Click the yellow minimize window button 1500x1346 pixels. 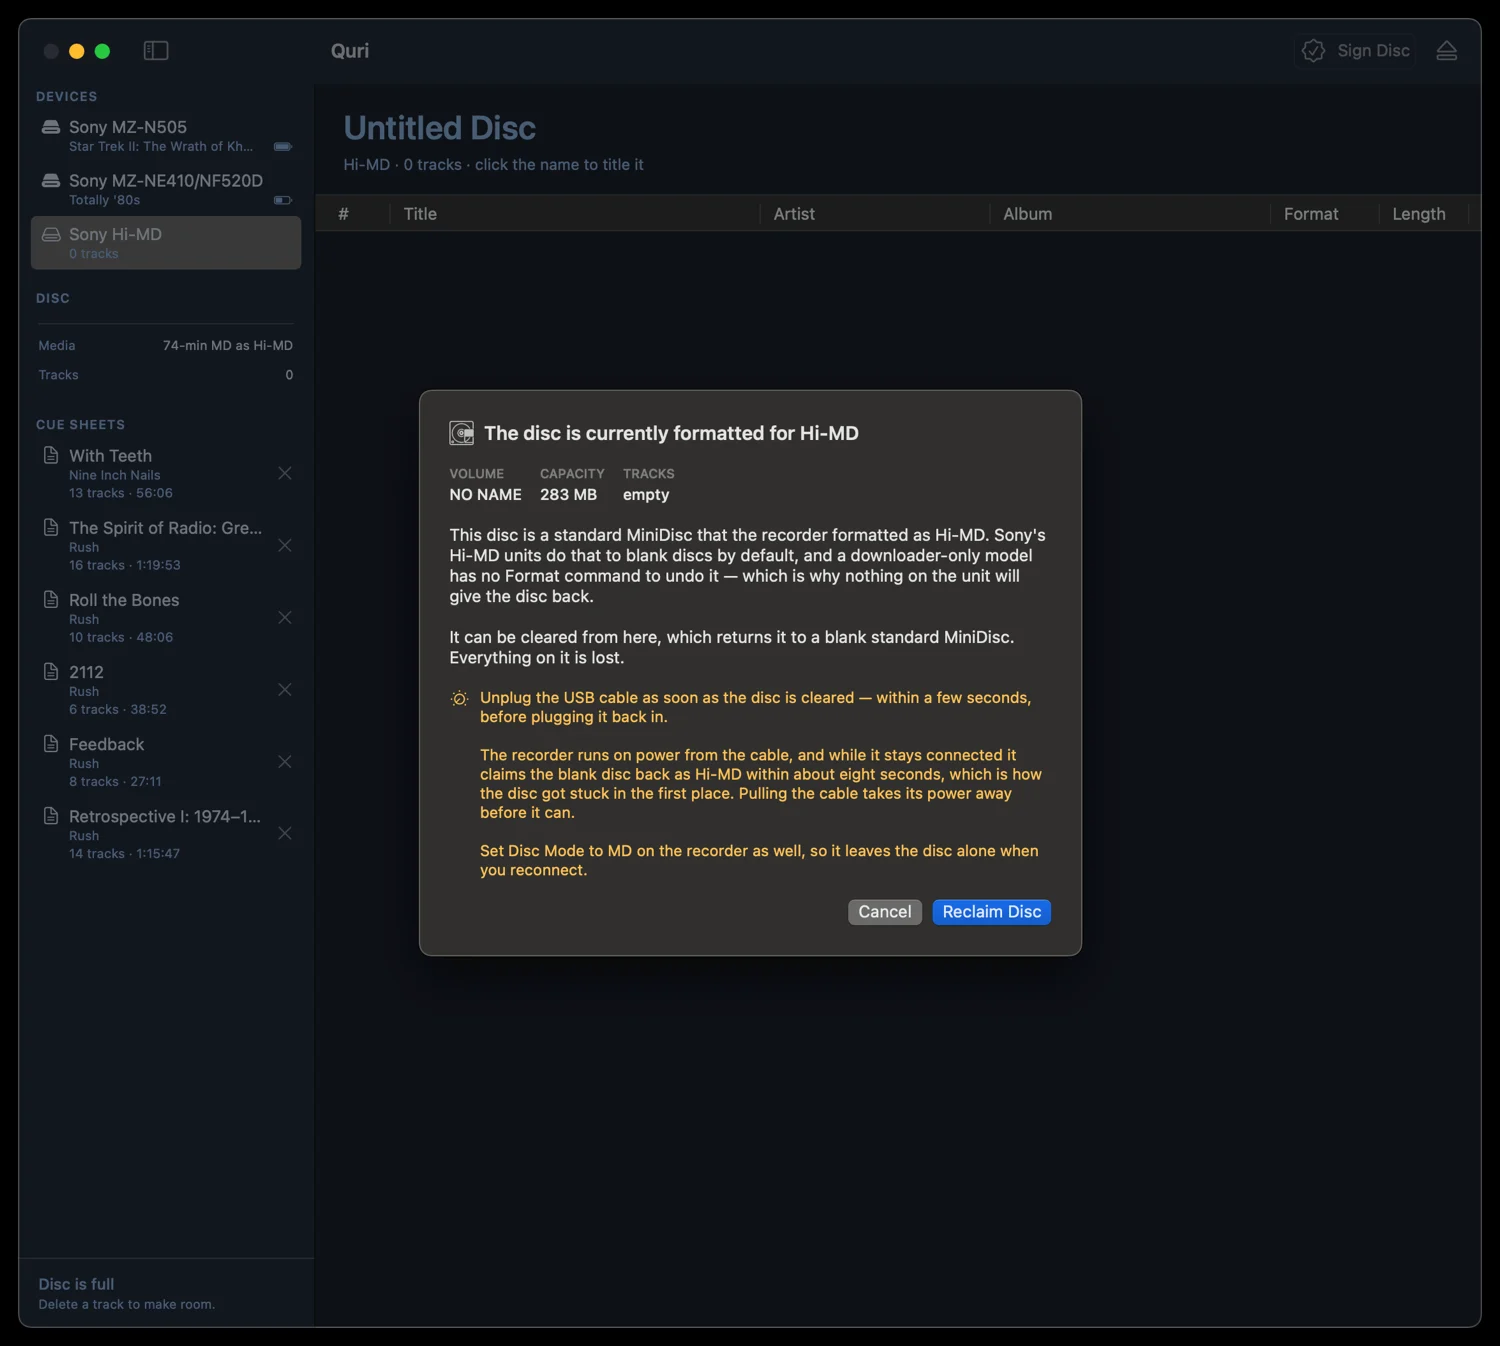click(77, 51)
